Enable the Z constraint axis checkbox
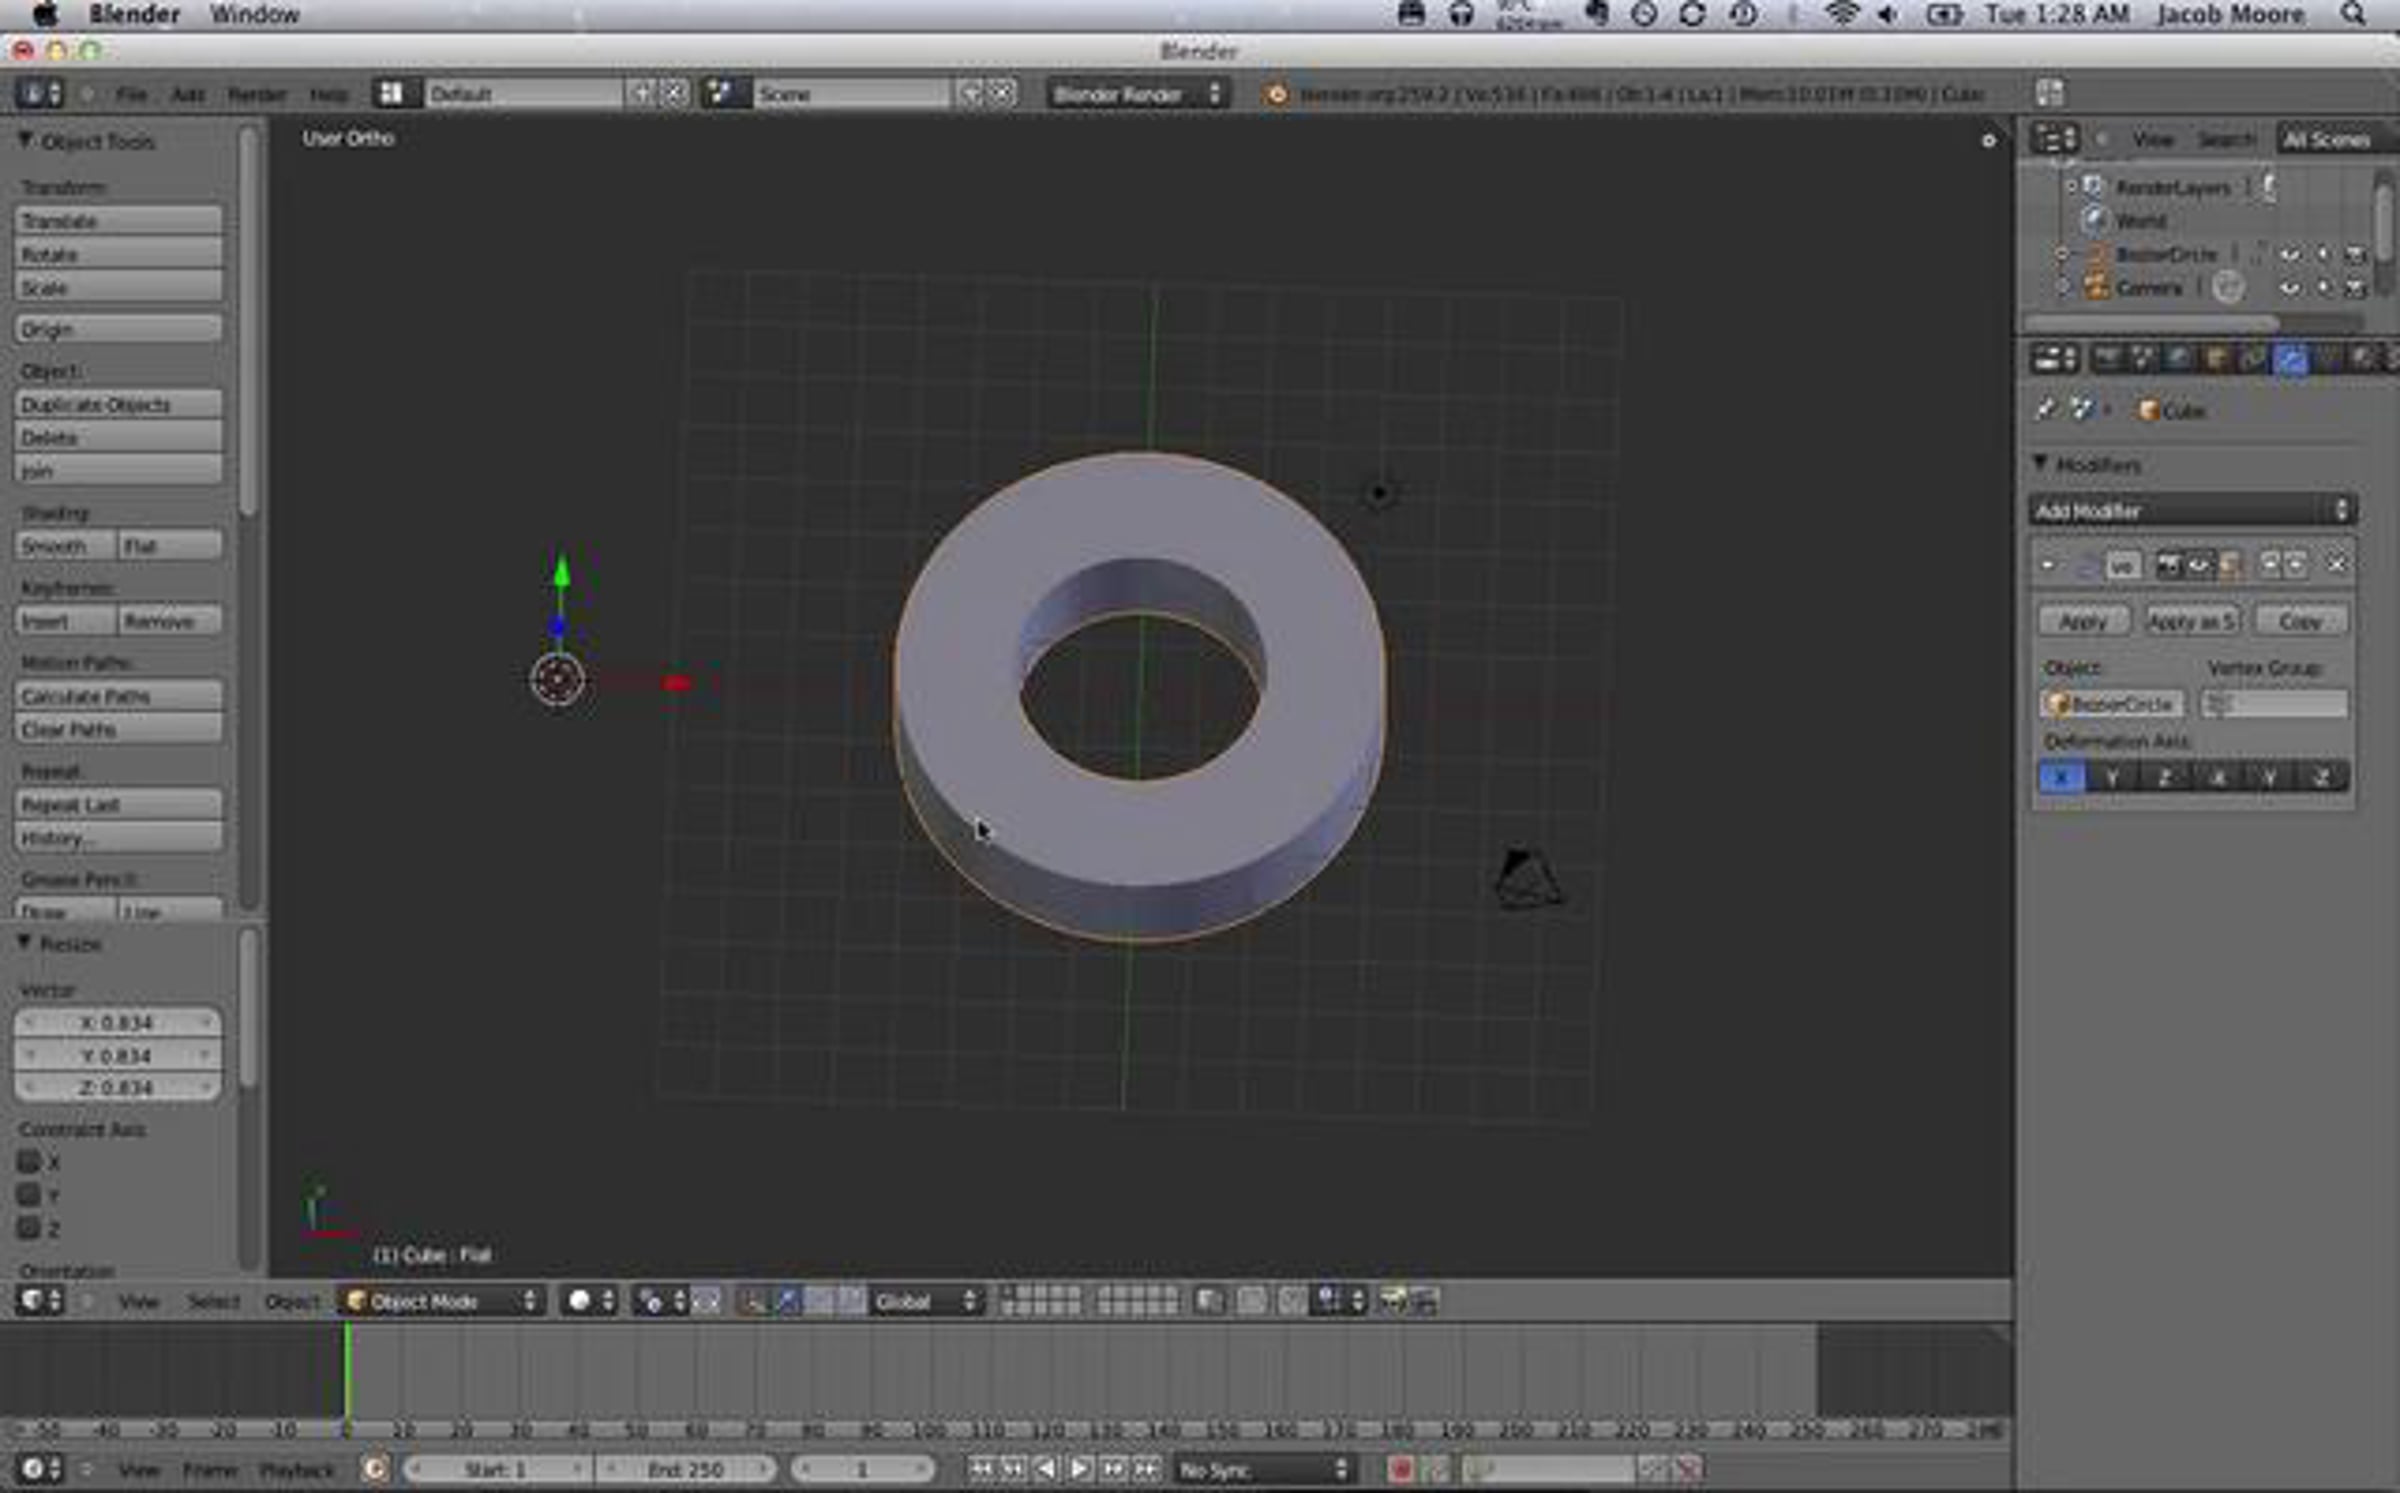Image resolution: width=2400 pixels, height=1493 pixels. point(29,1228)
